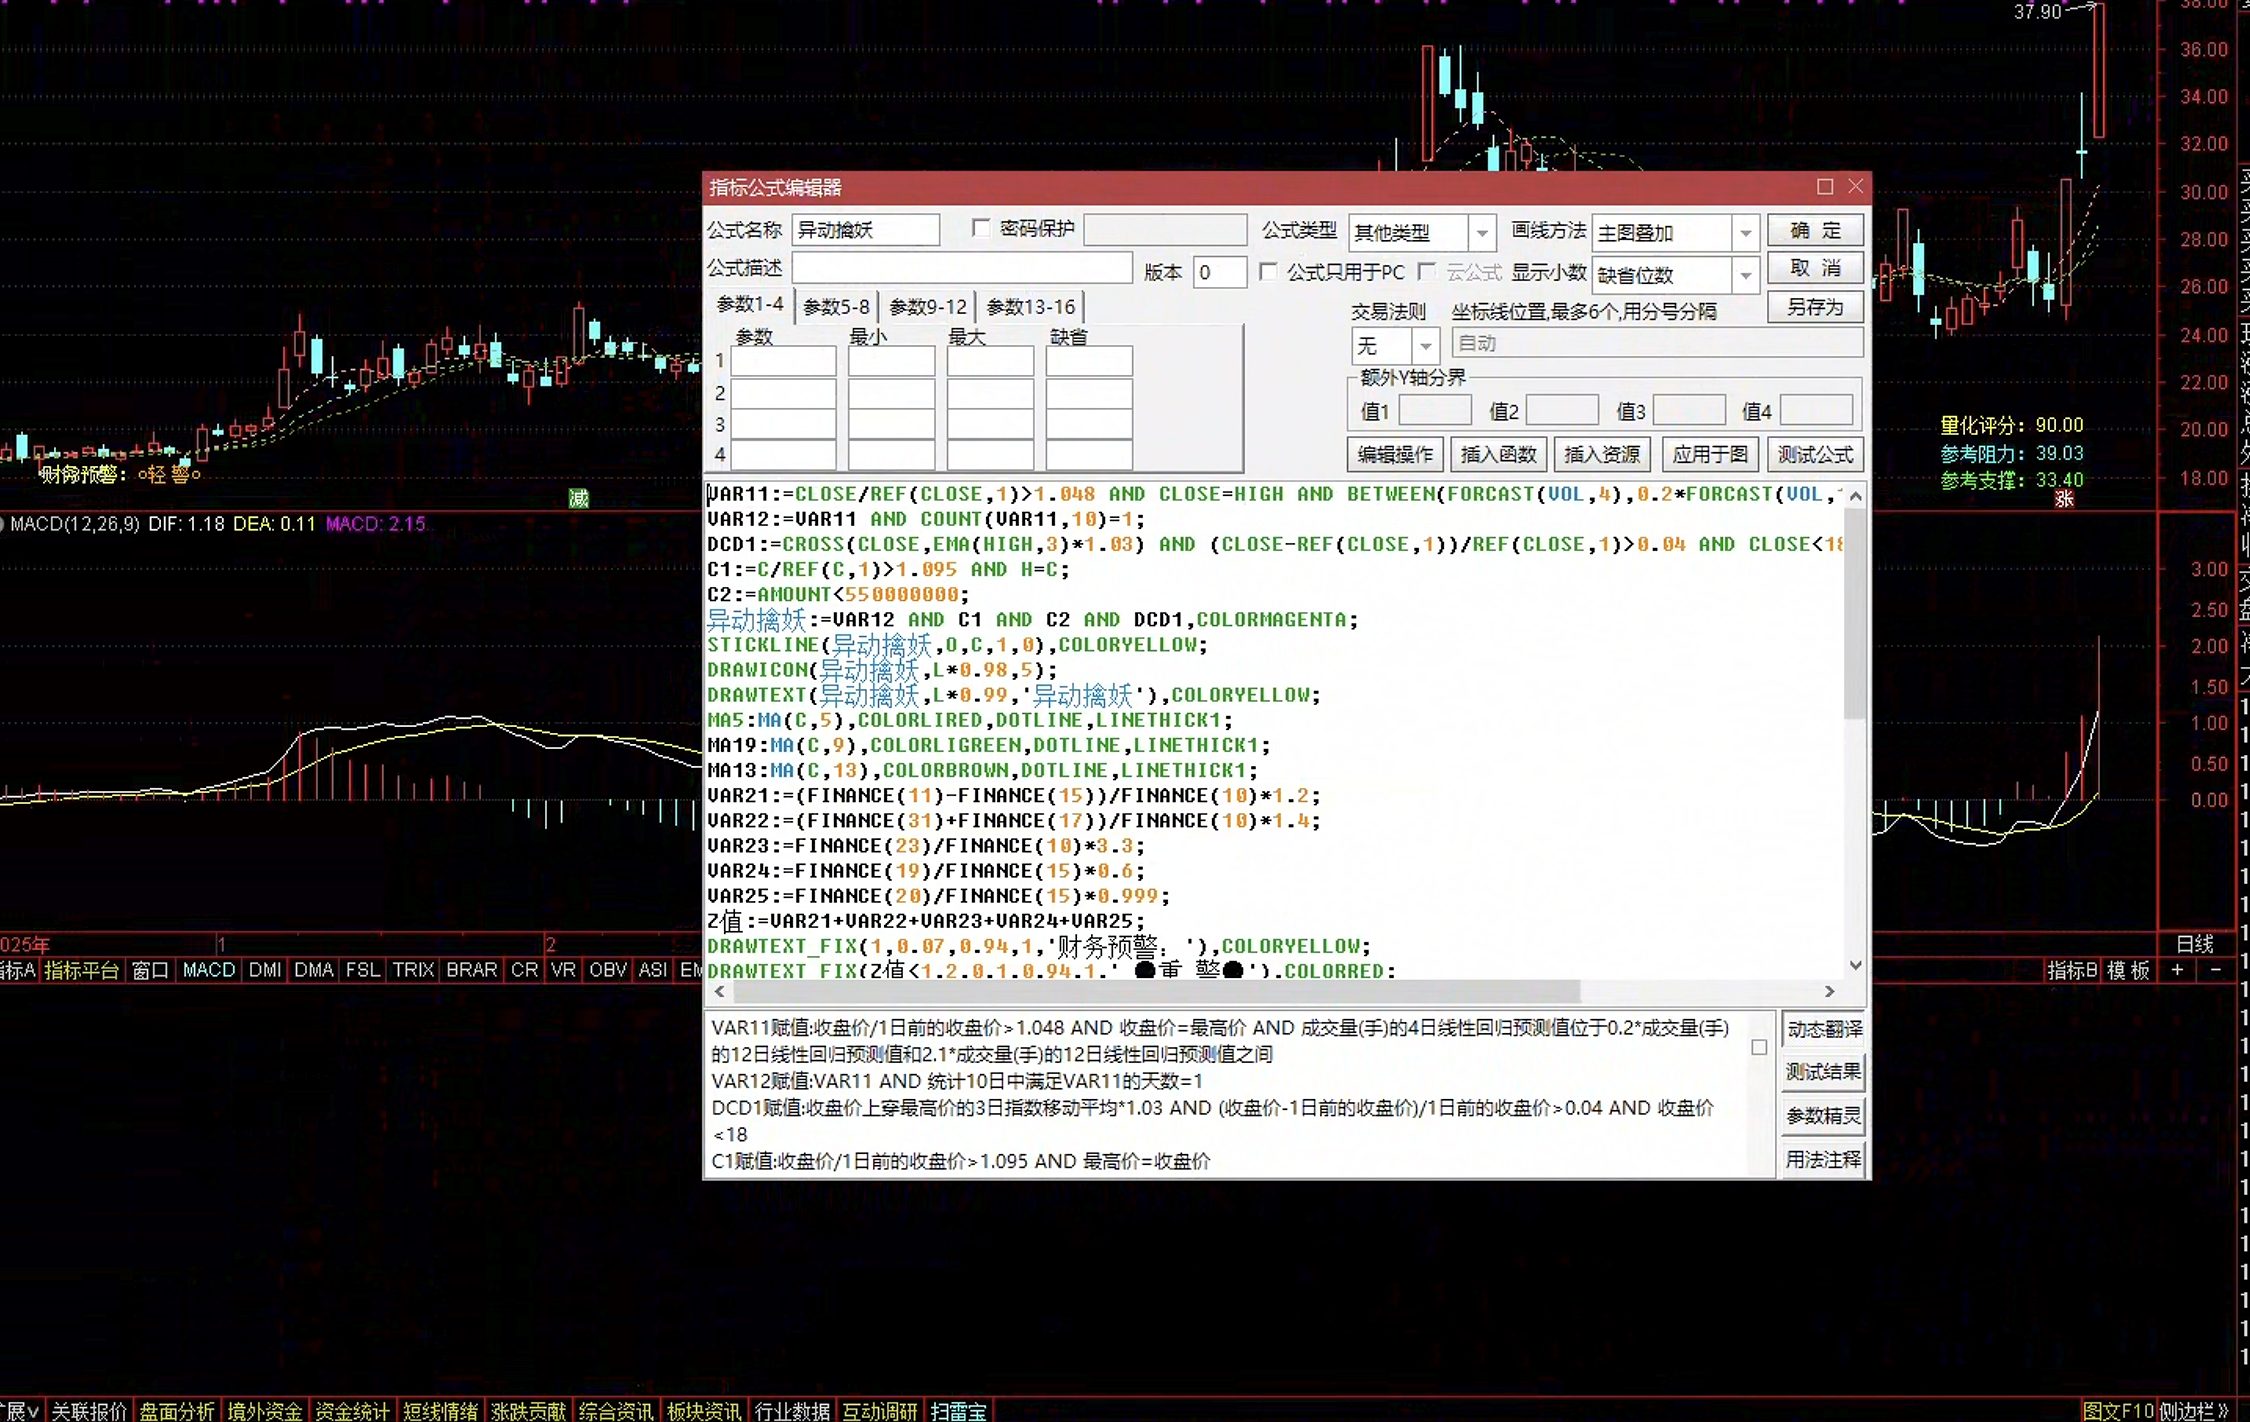Maximize the formula editor window
Image resolution: width=2250 pixels, height=1422 pixels.
coord(1825,187)
